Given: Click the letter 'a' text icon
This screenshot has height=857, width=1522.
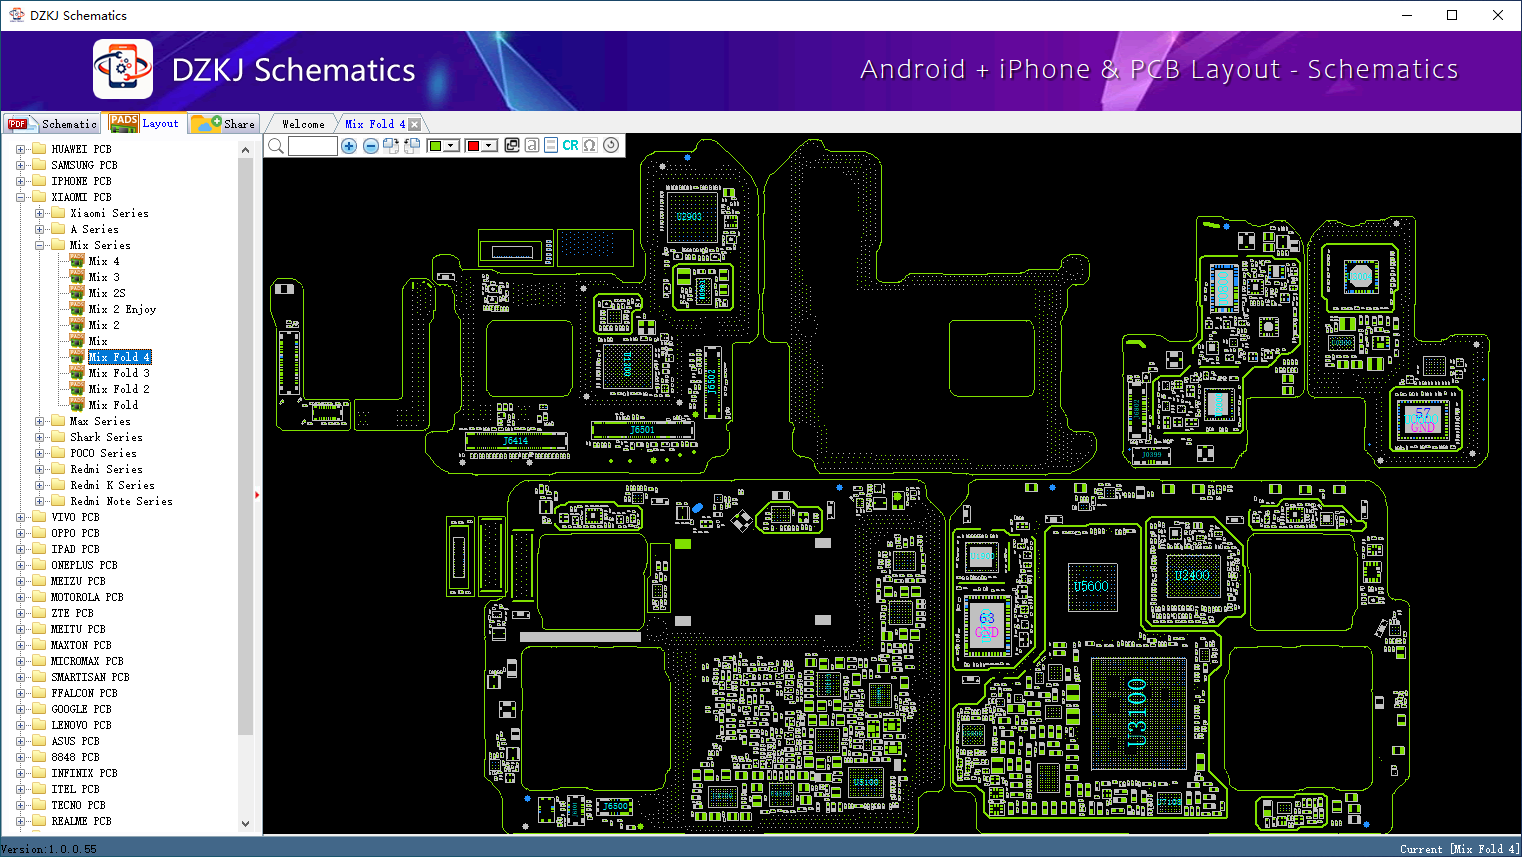Looking at the screenshot, I should pos(532,145).
